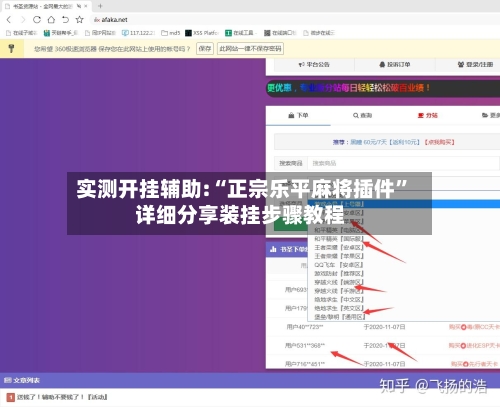This screenshot has width=500, height=407.
Task: Click the purchase link ending in ESP天卡
Action: pos(474,346)
